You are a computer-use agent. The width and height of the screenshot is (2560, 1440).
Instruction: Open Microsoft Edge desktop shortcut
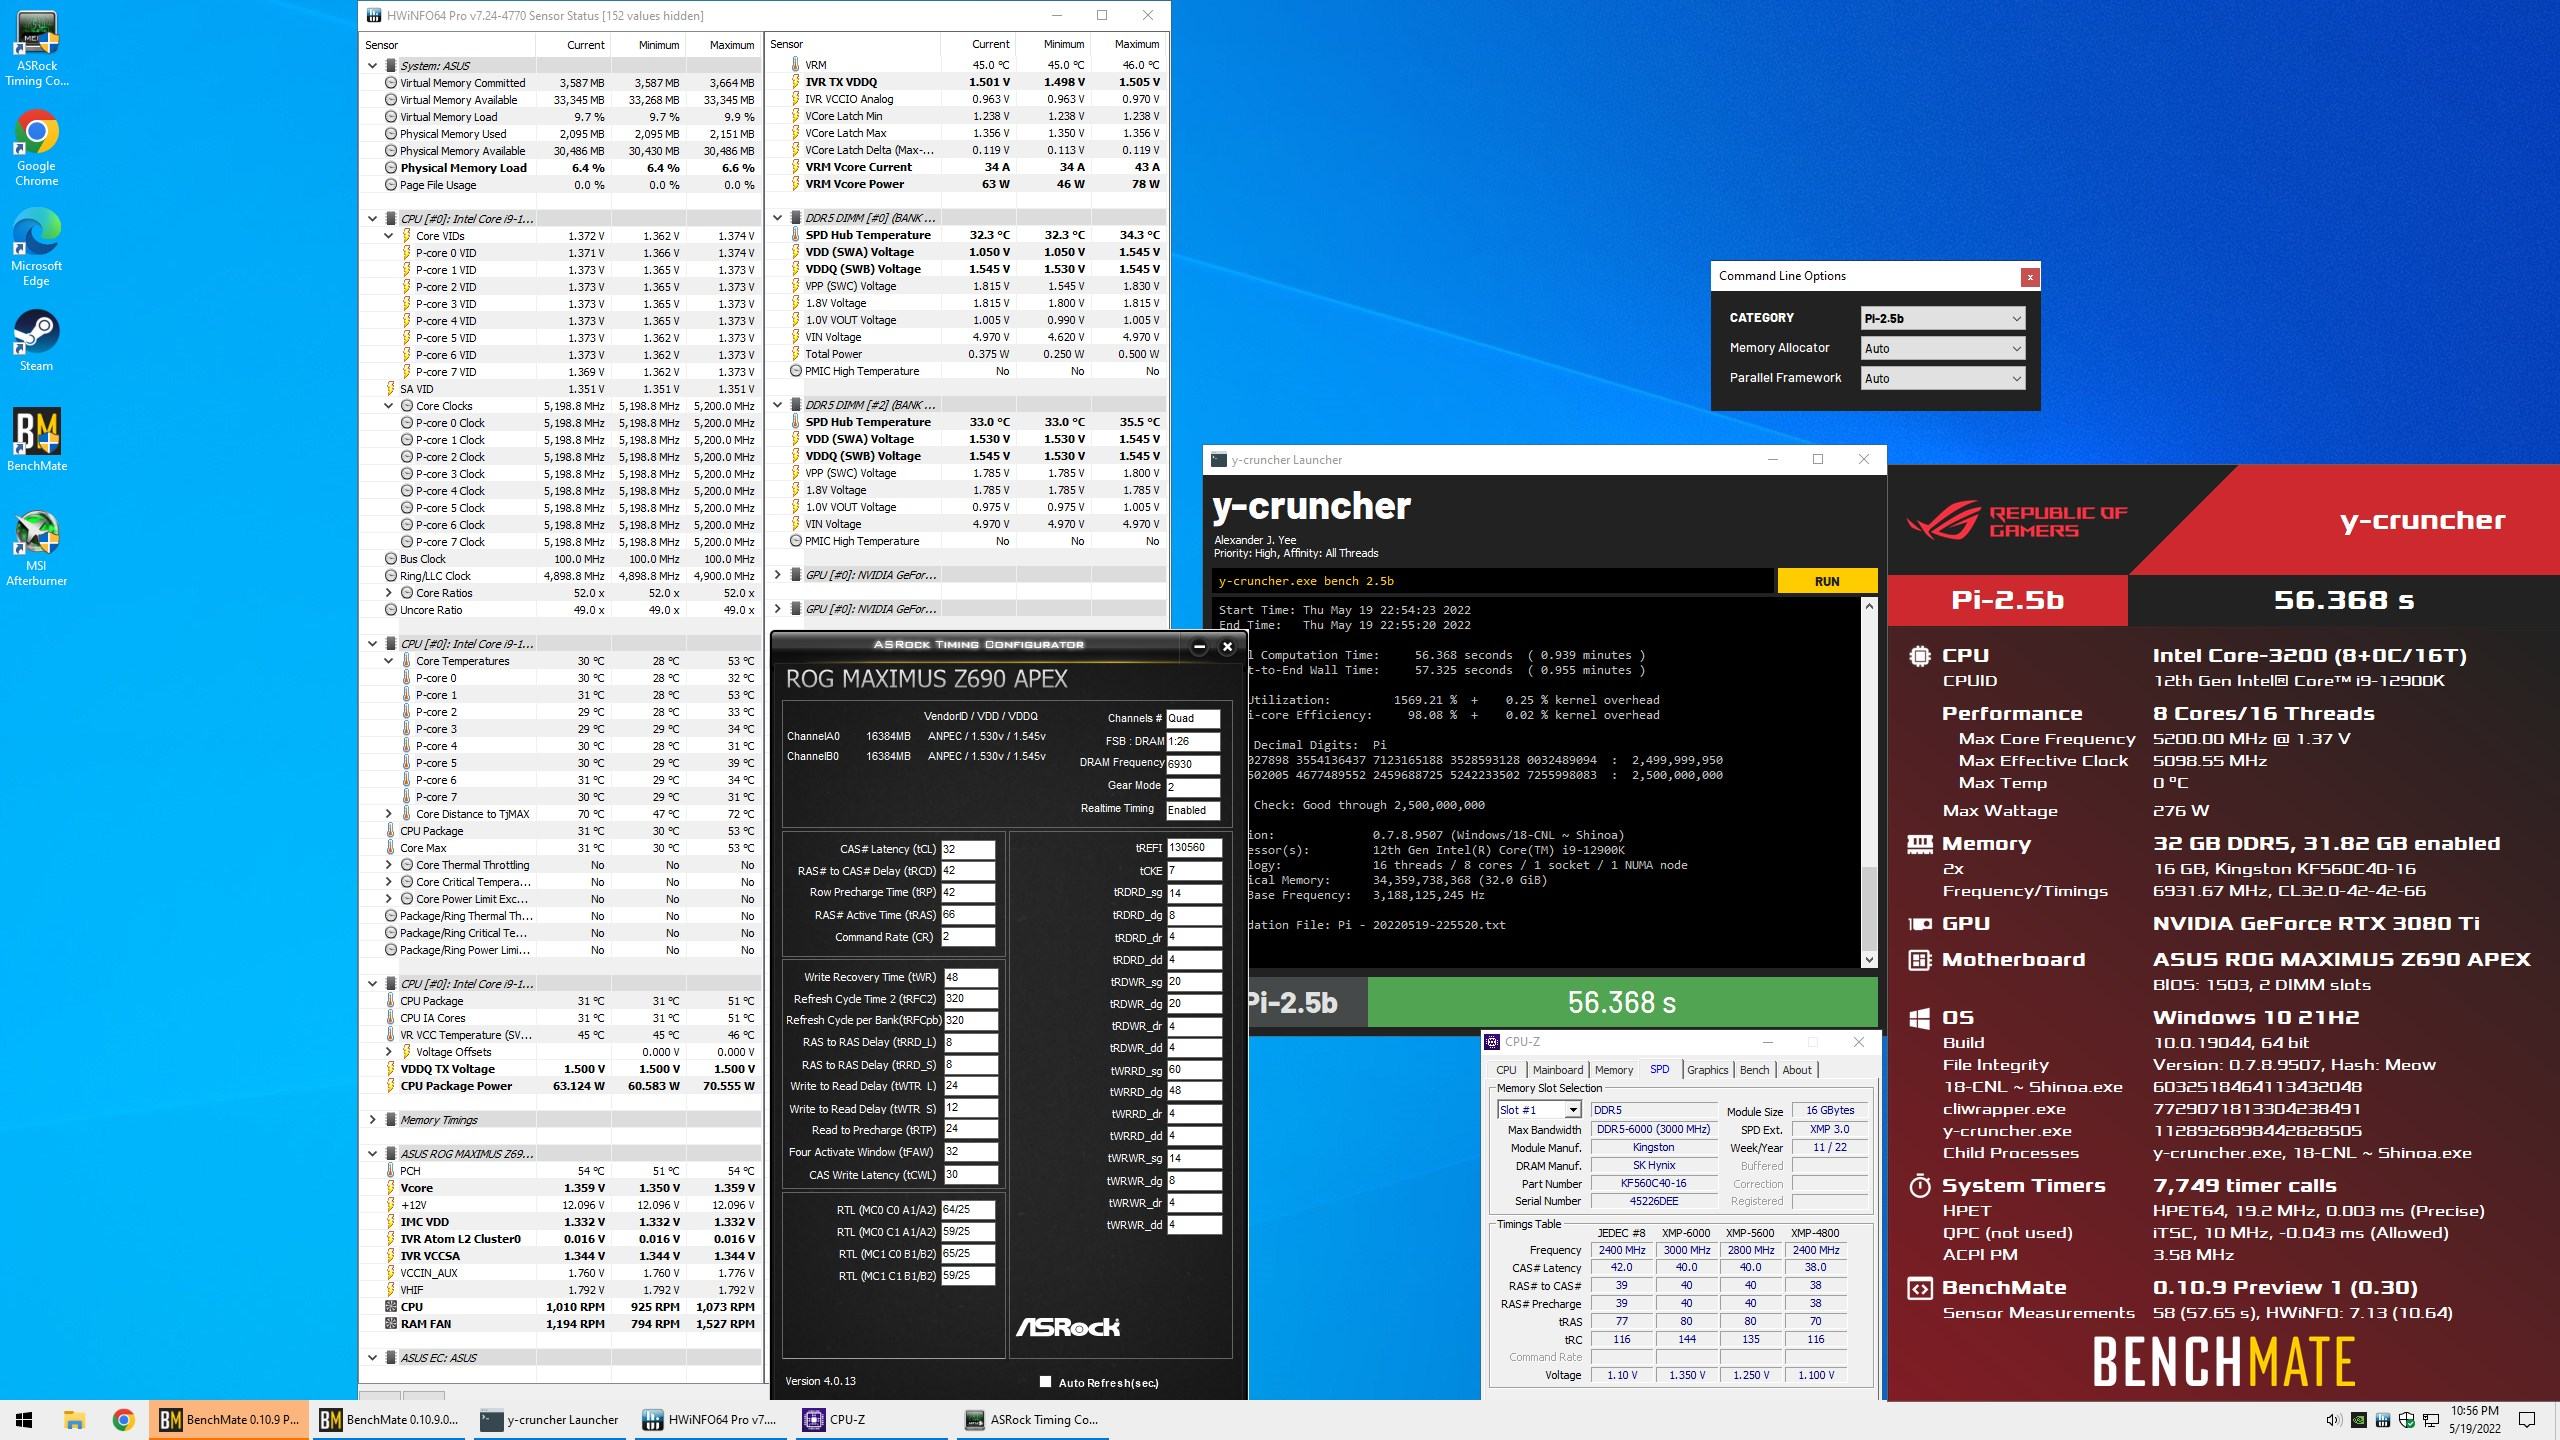(37, 248)
